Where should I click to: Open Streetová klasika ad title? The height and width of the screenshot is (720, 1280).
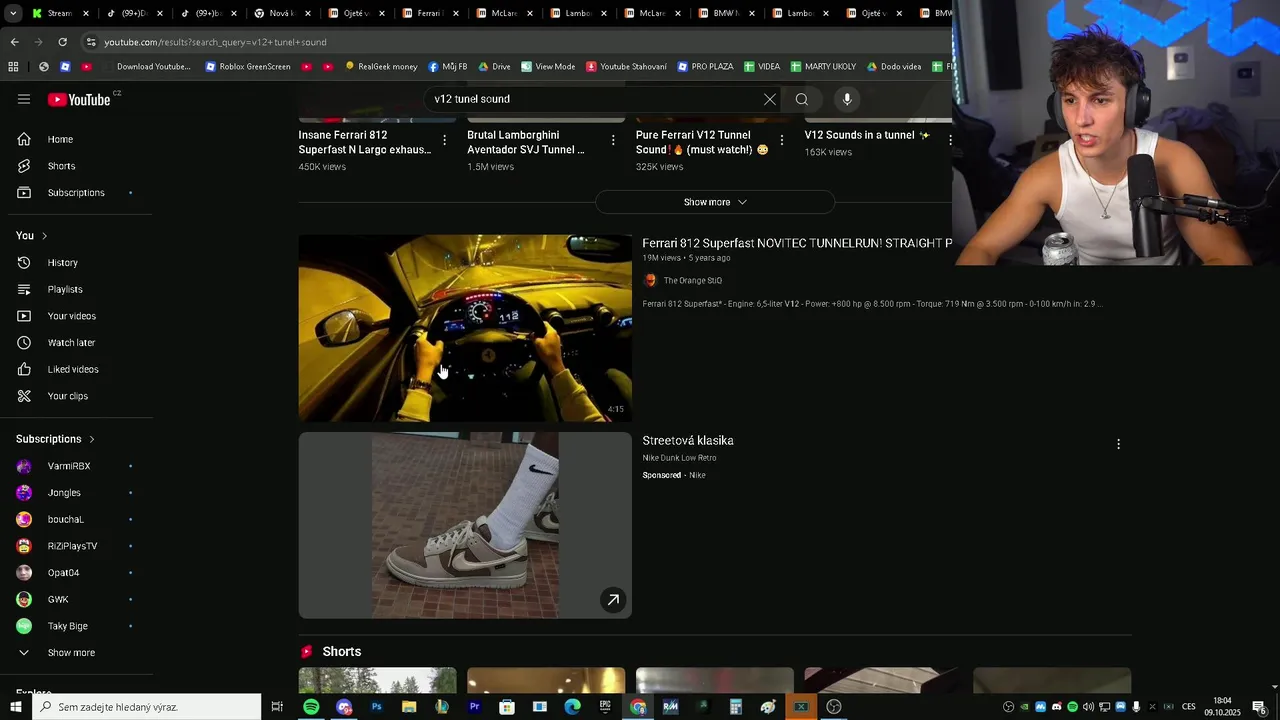tap(688, 441)
